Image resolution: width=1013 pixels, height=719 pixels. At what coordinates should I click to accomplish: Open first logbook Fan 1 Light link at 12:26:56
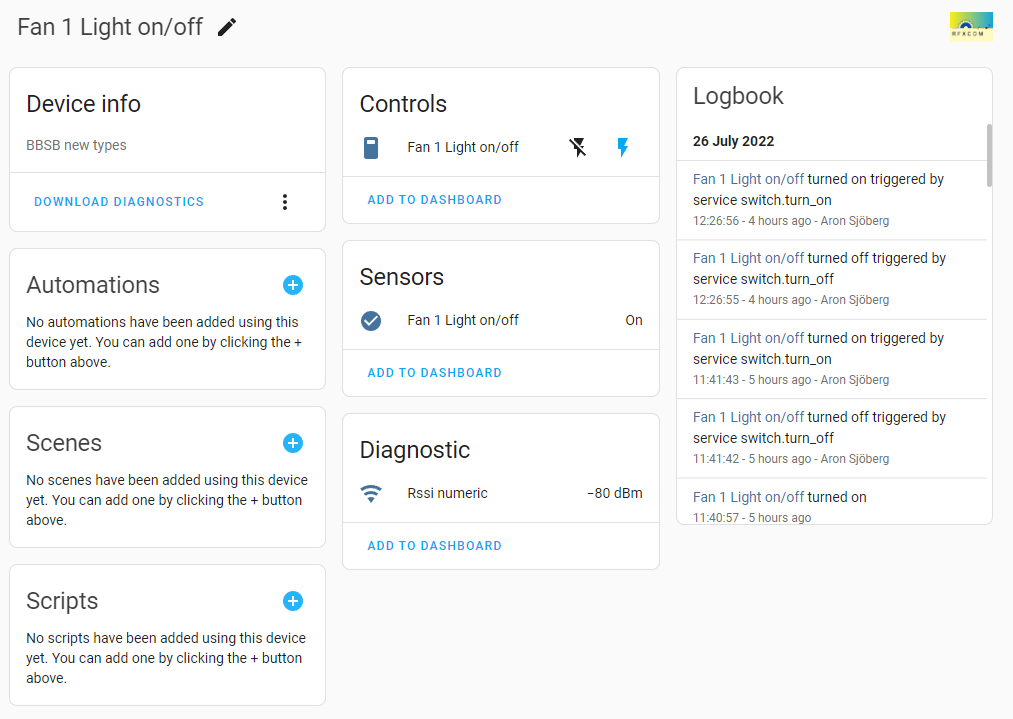click(x=748, y=179)
